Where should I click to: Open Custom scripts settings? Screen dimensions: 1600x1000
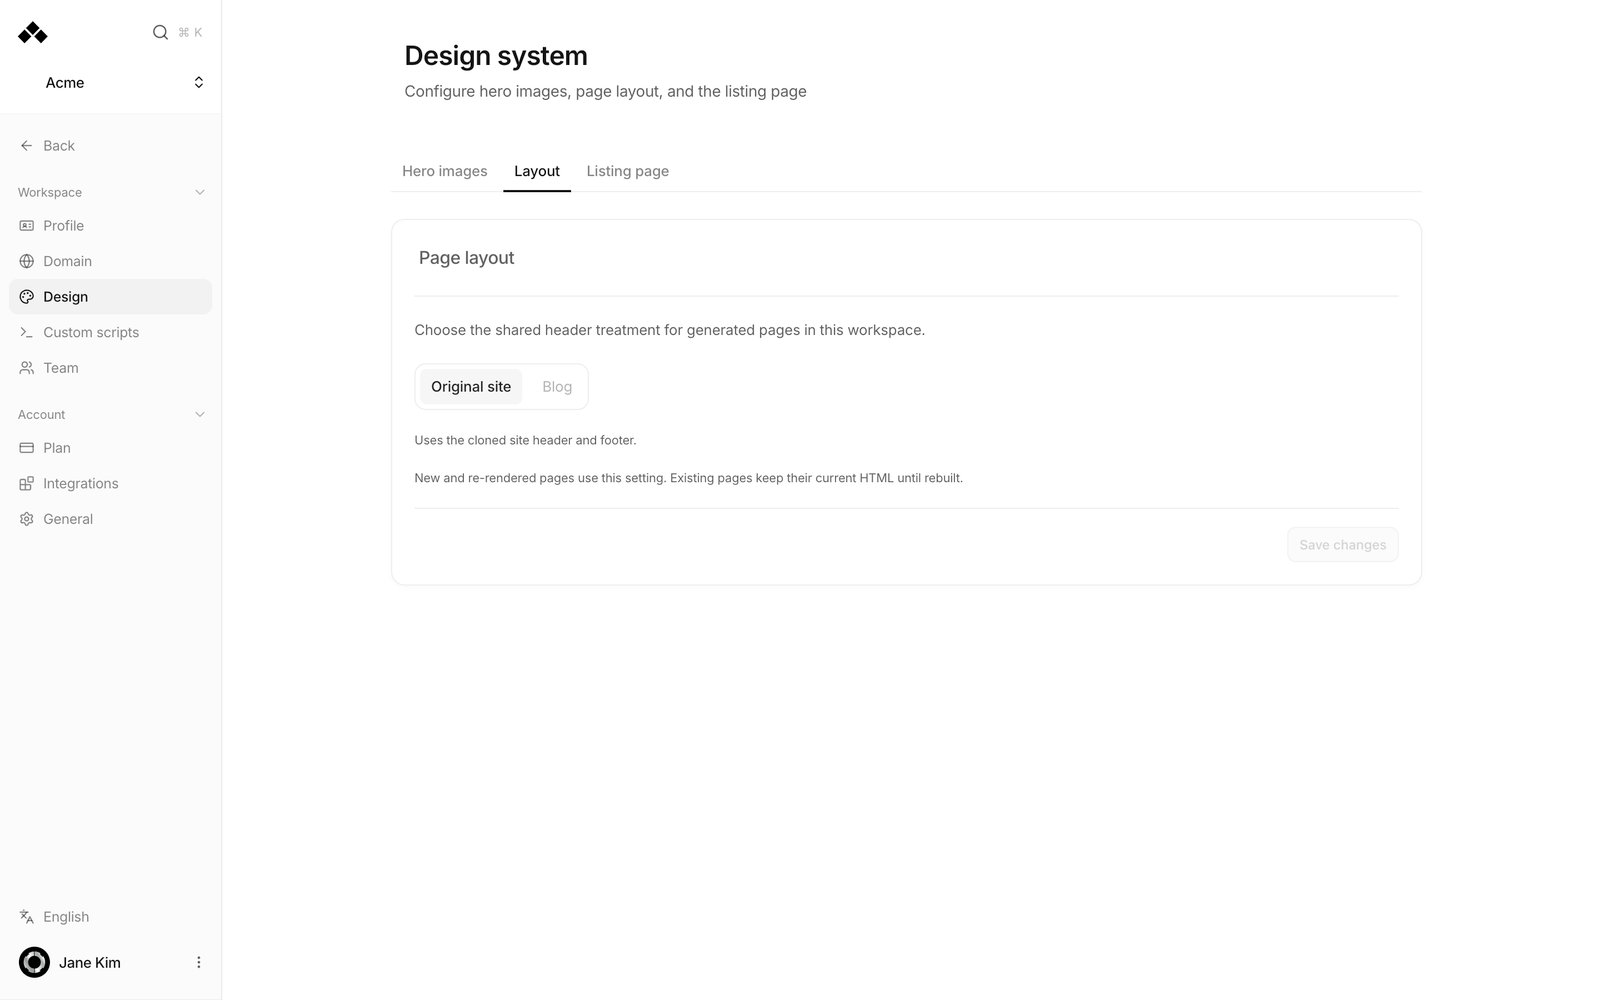(x=110, y=332)
